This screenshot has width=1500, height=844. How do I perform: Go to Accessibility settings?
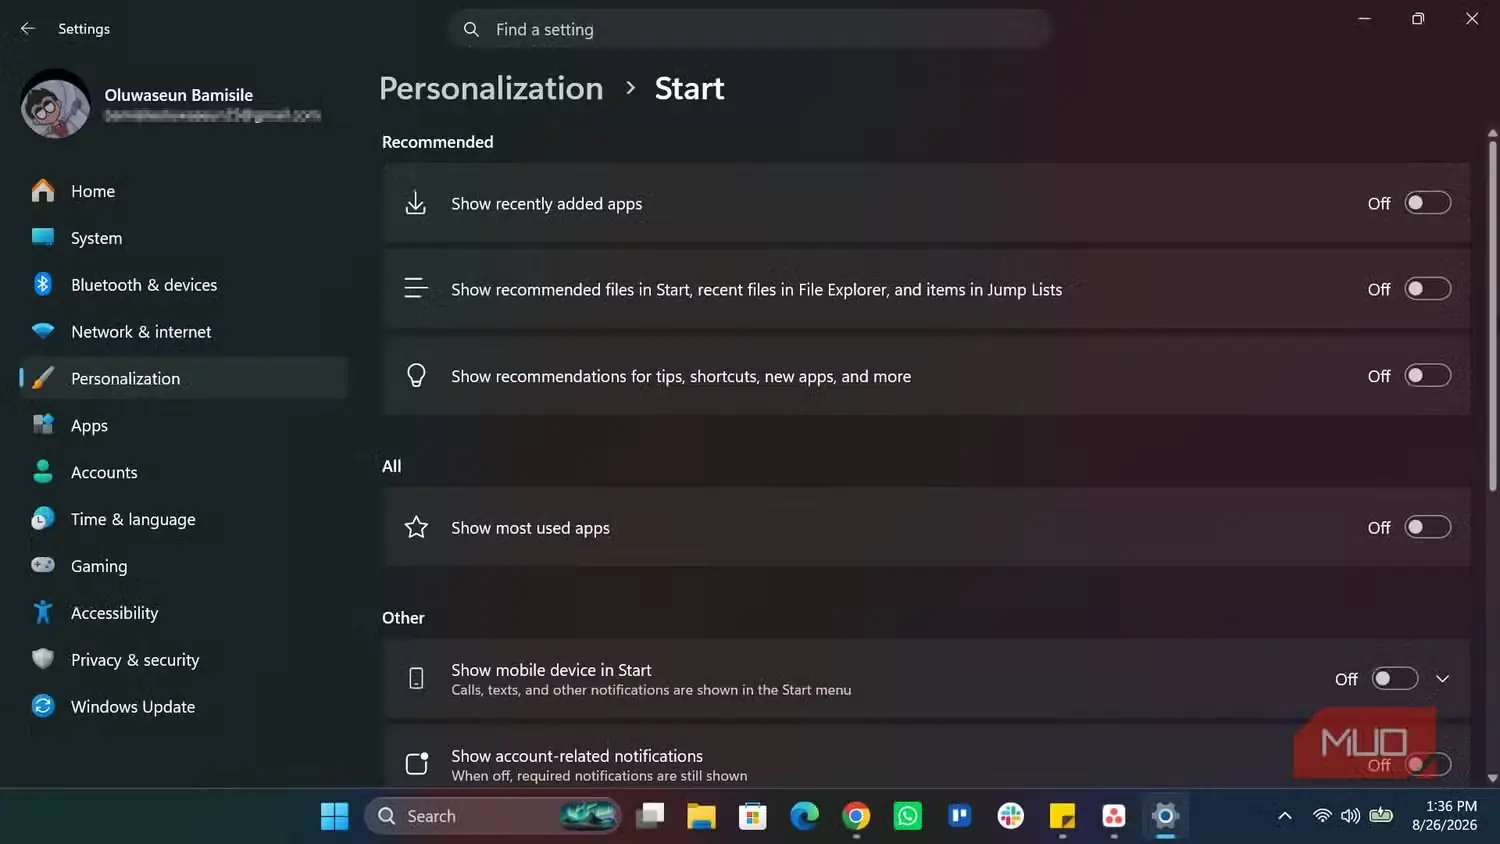coord(184,612)
